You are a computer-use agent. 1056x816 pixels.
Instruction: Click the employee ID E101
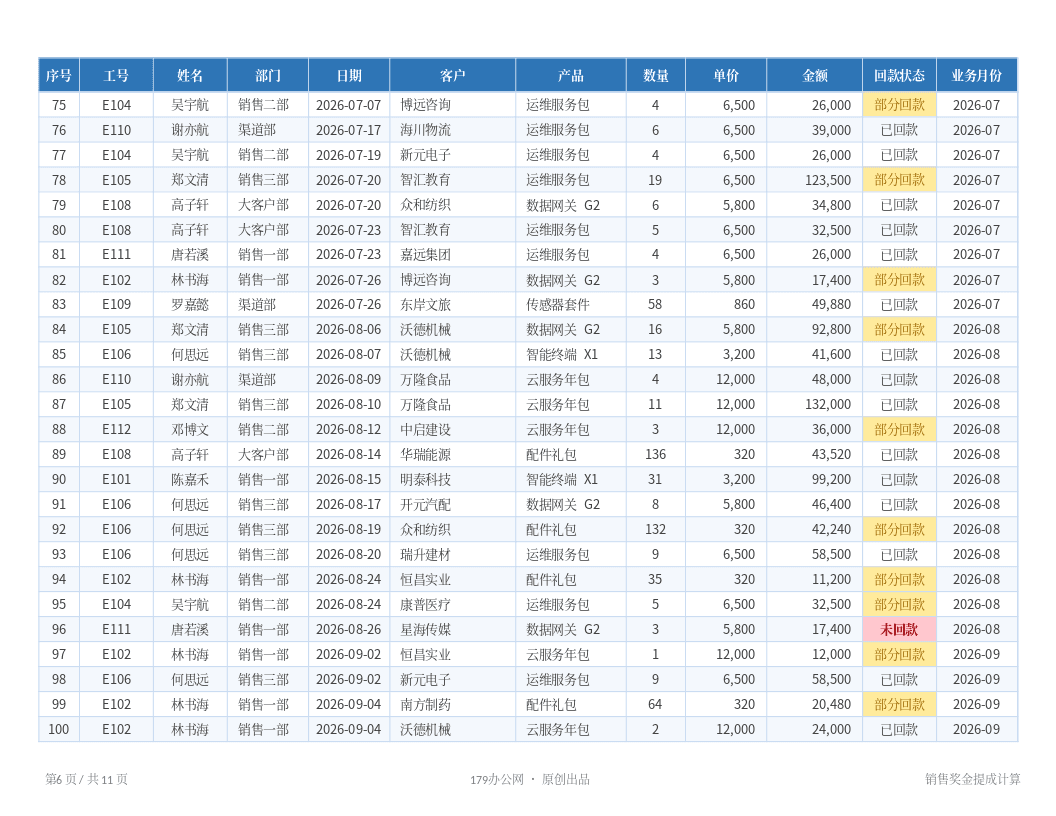pyautogui.click(x=117, y=479)
